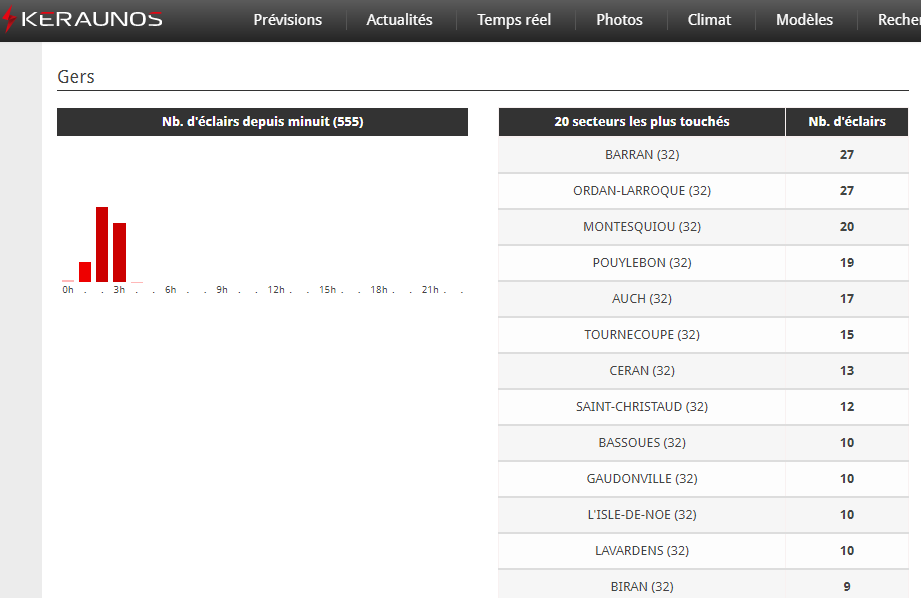Open the Actualités menu

[399, 20]
